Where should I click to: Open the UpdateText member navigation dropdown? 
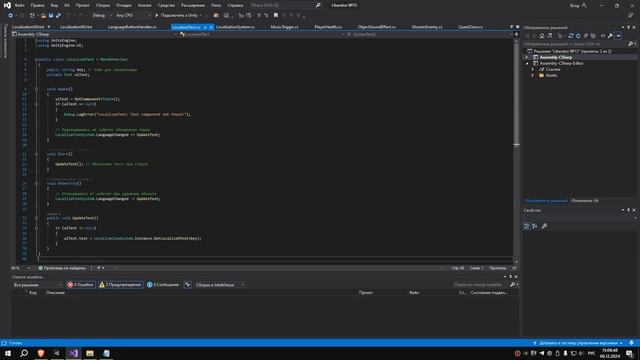(429, 34)
